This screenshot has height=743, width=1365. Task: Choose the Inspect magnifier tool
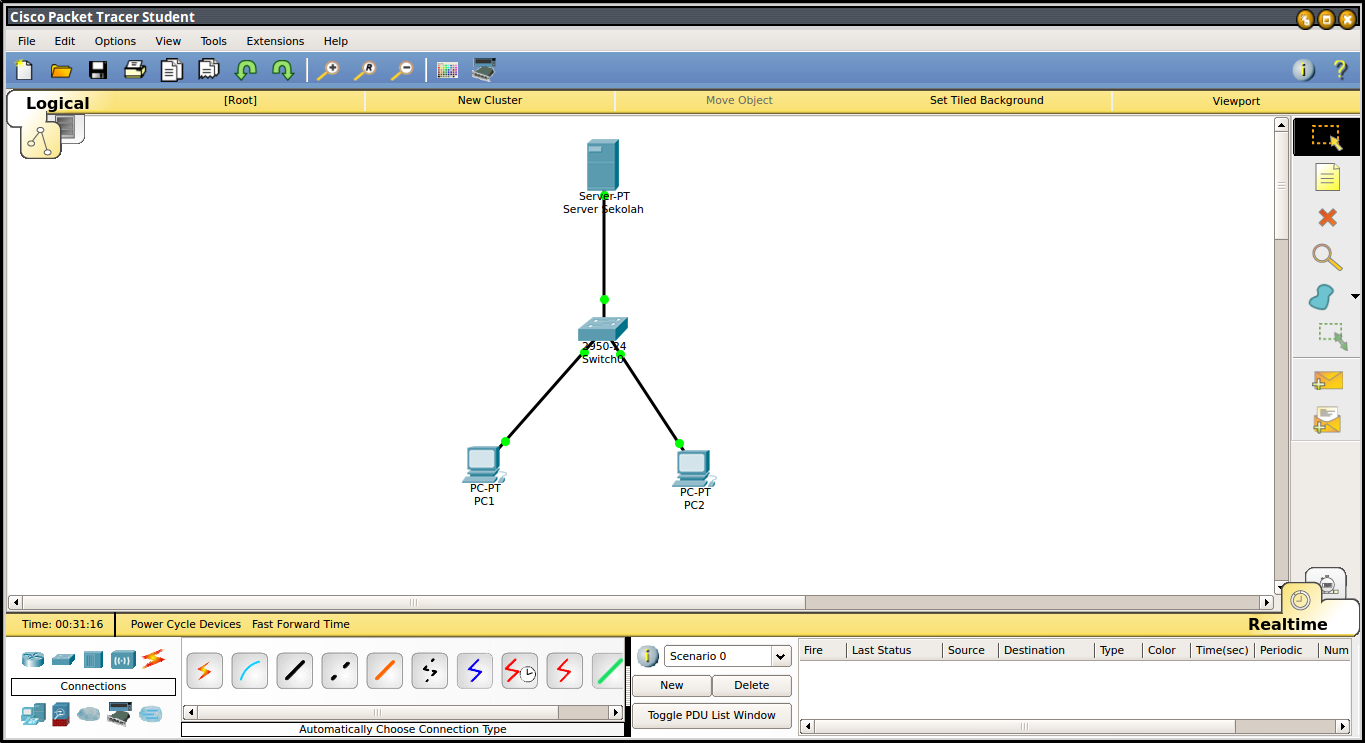point(1327,257)
